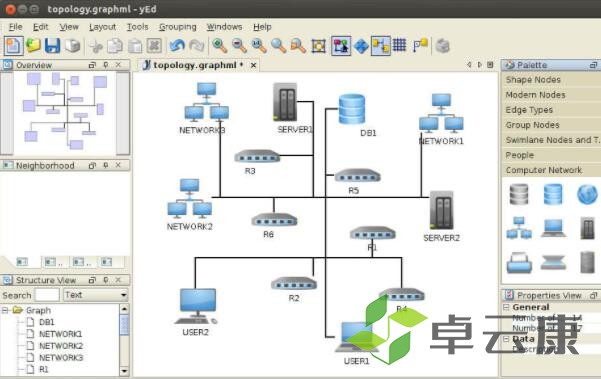Click the Zoom In magnifier icon
The image size is (601, 379).
[x=220, y=46]
